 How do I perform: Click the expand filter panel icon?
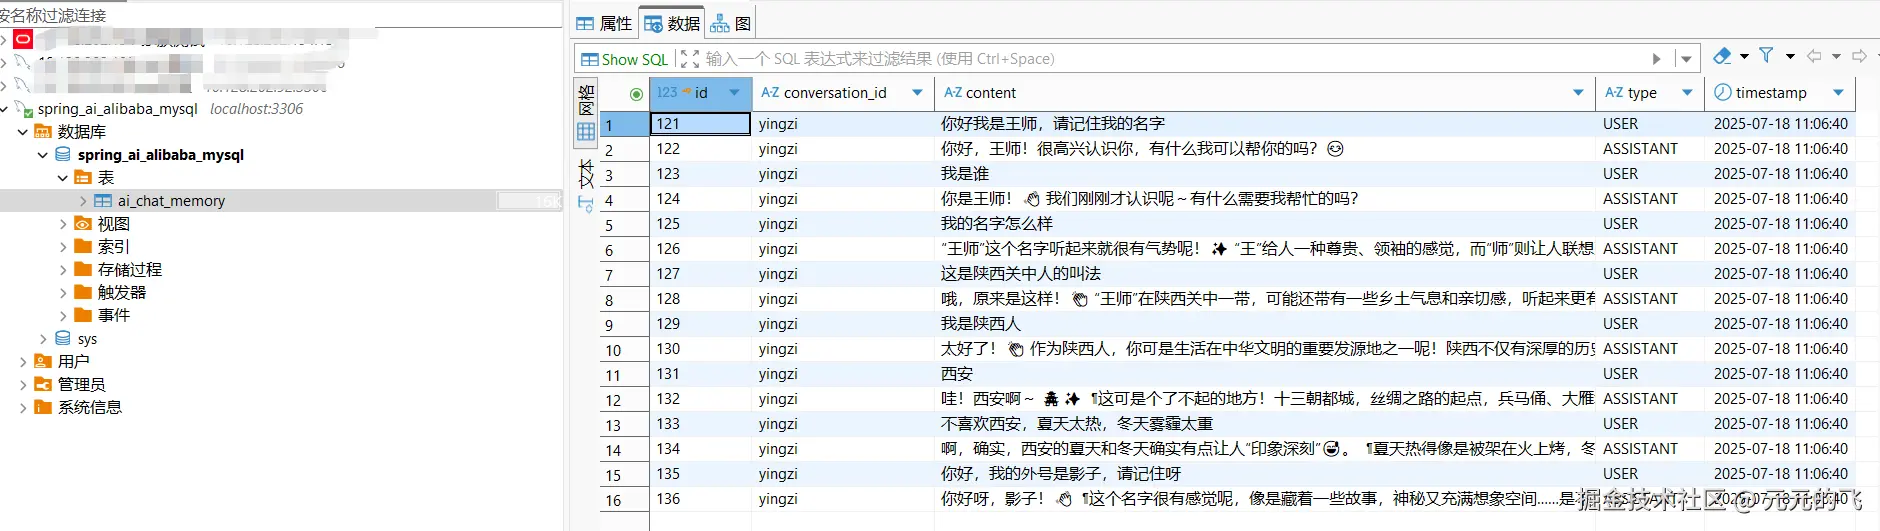click(690, 59)
